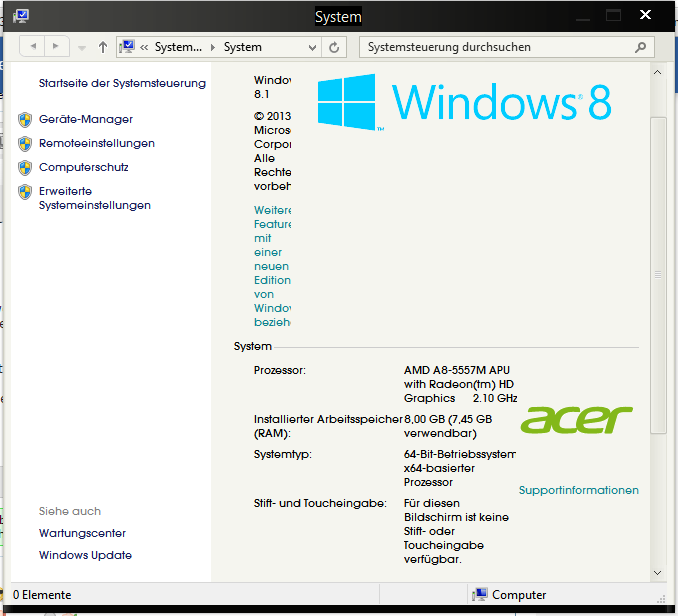Click the System window icon in the title bar

pos(21,16)
